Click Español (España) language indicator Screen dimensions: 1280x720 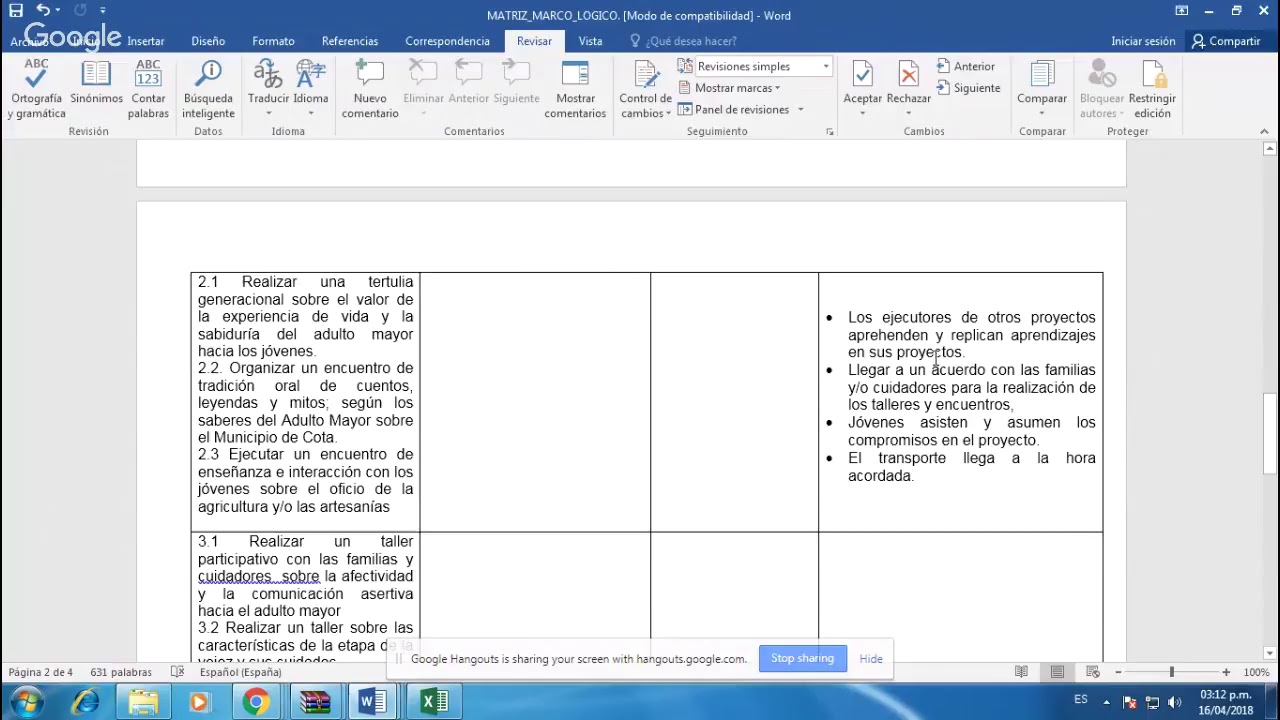pos(240,672)
